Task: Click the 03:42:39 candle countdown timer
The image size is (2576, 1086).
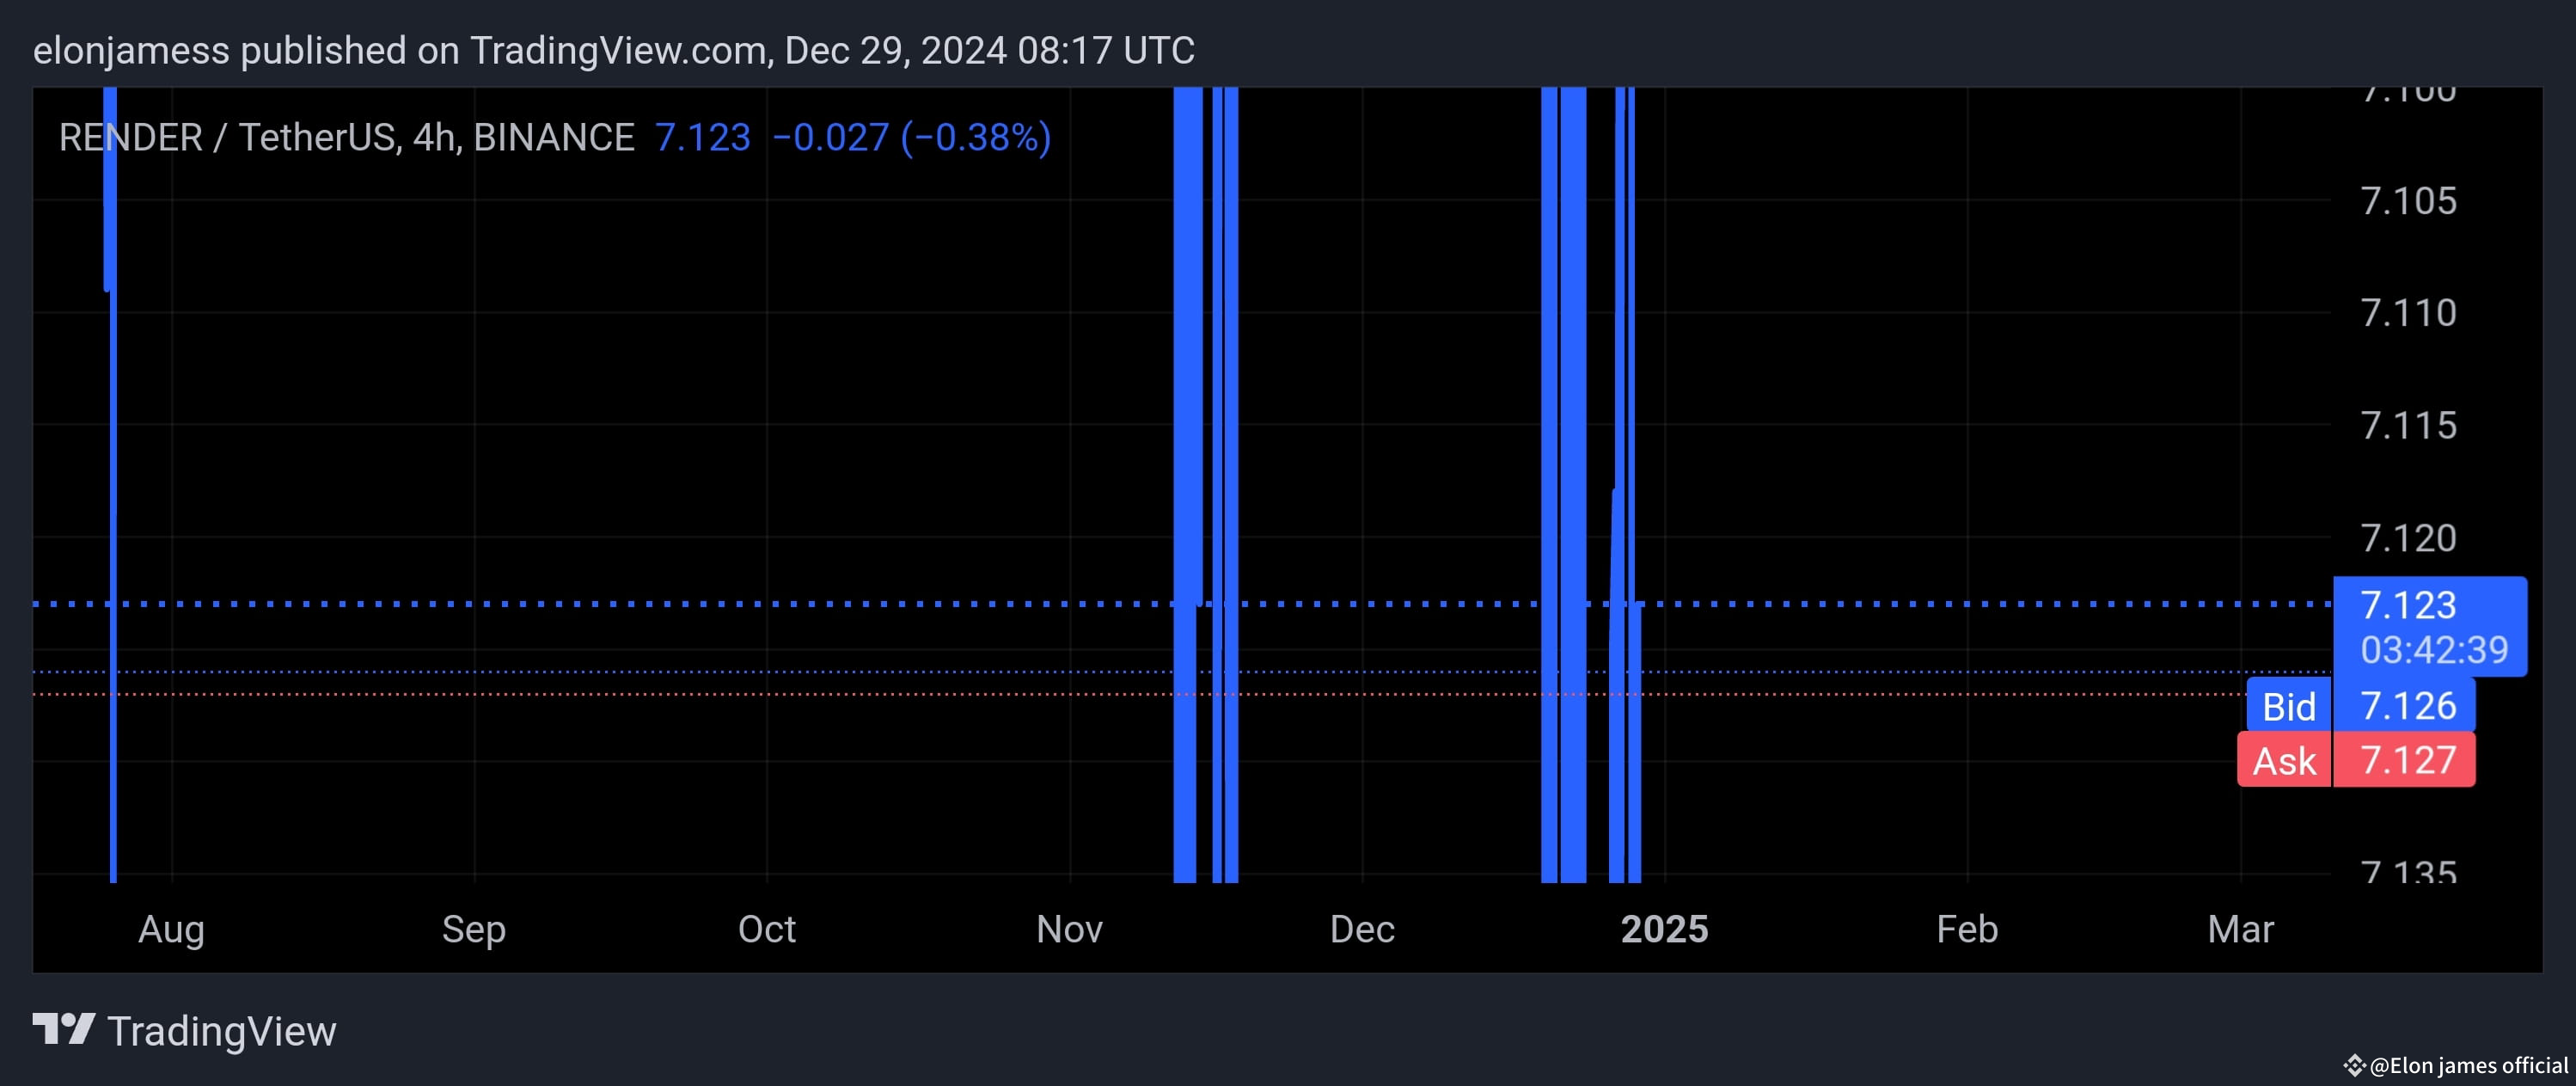Action: pyautogui.click(x=2433, y=650)
